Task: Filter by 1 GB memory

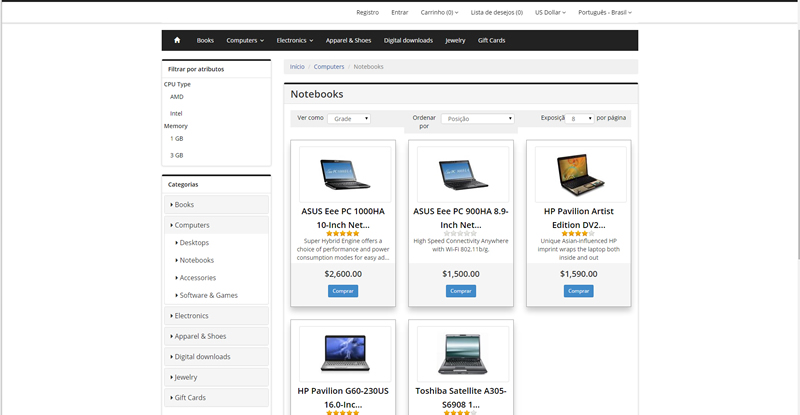Action: tap(177, 138)
